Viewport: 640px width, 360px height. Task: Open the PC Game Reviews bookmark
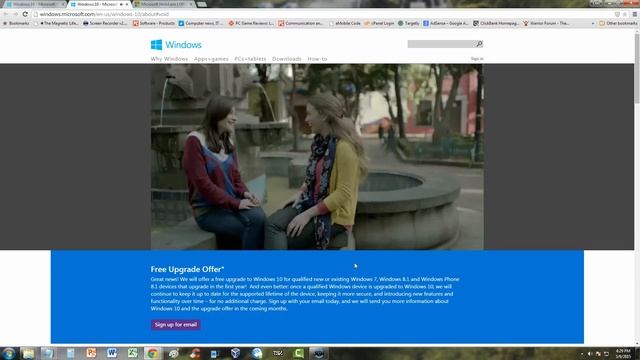[x=251, y=23]
